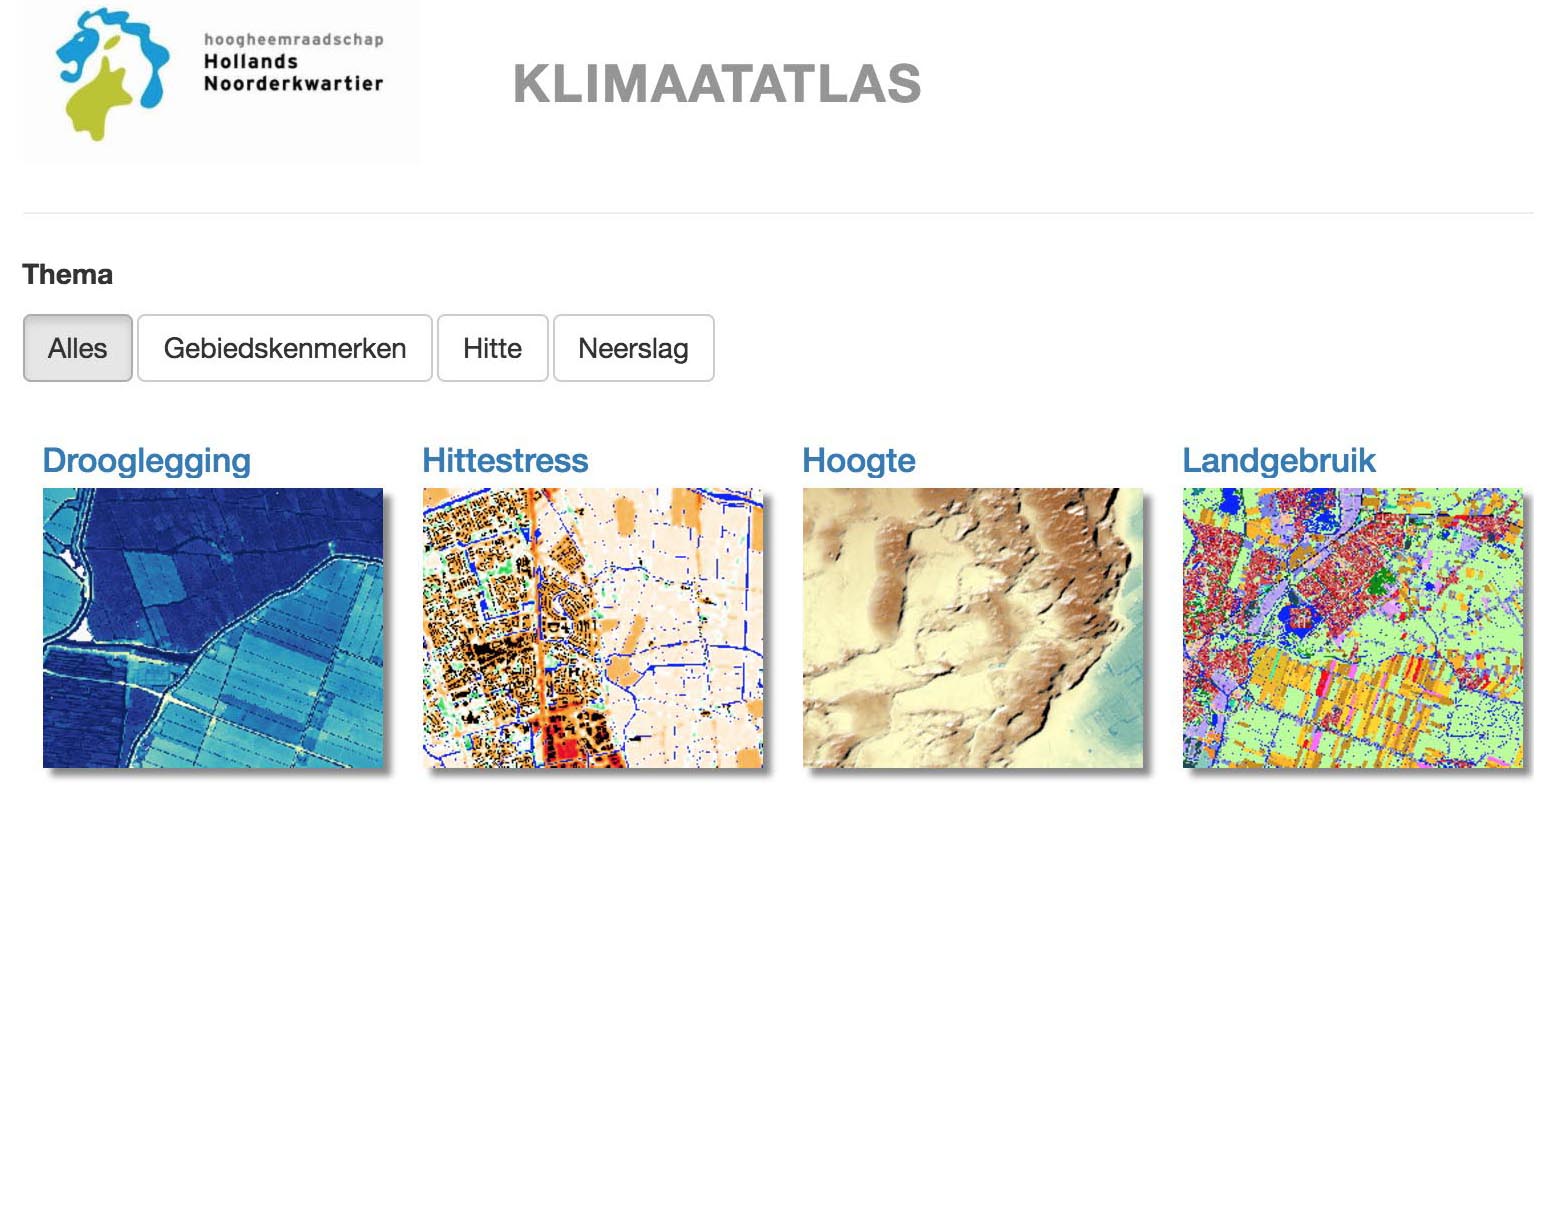This screenshot has height=1206, width=1554.
Task: Open the Hittestress link
Action: (x=505, y=461)
